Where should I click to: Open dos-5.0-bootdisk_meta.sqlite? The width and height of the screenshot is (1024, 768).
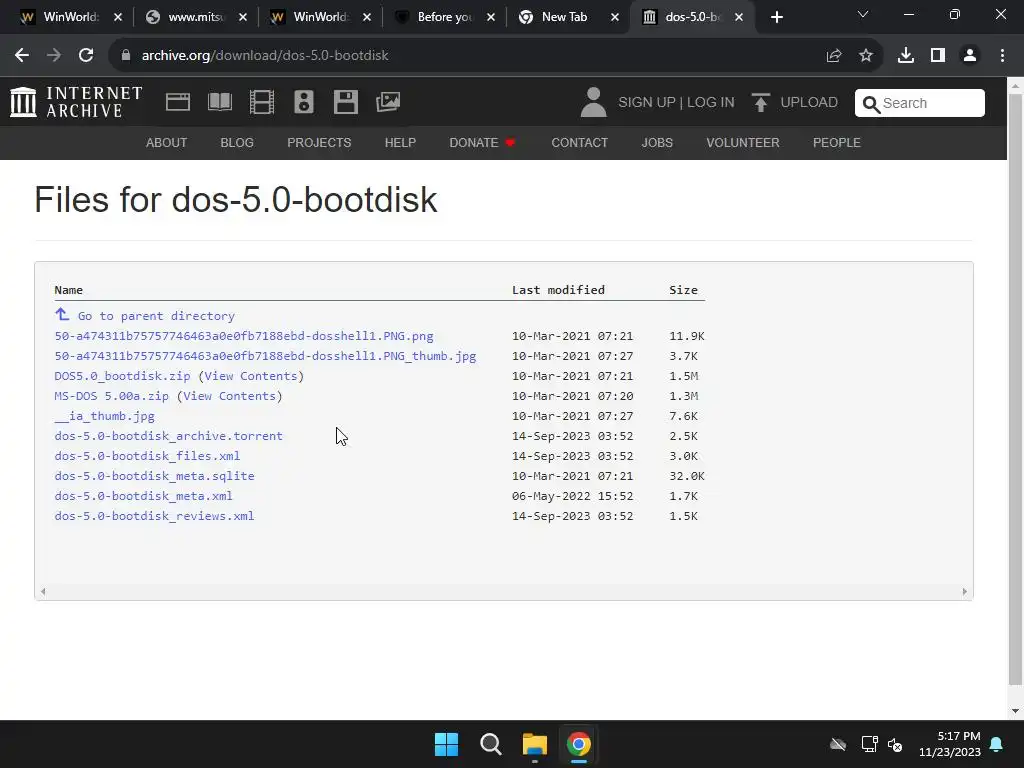point(154,476)
